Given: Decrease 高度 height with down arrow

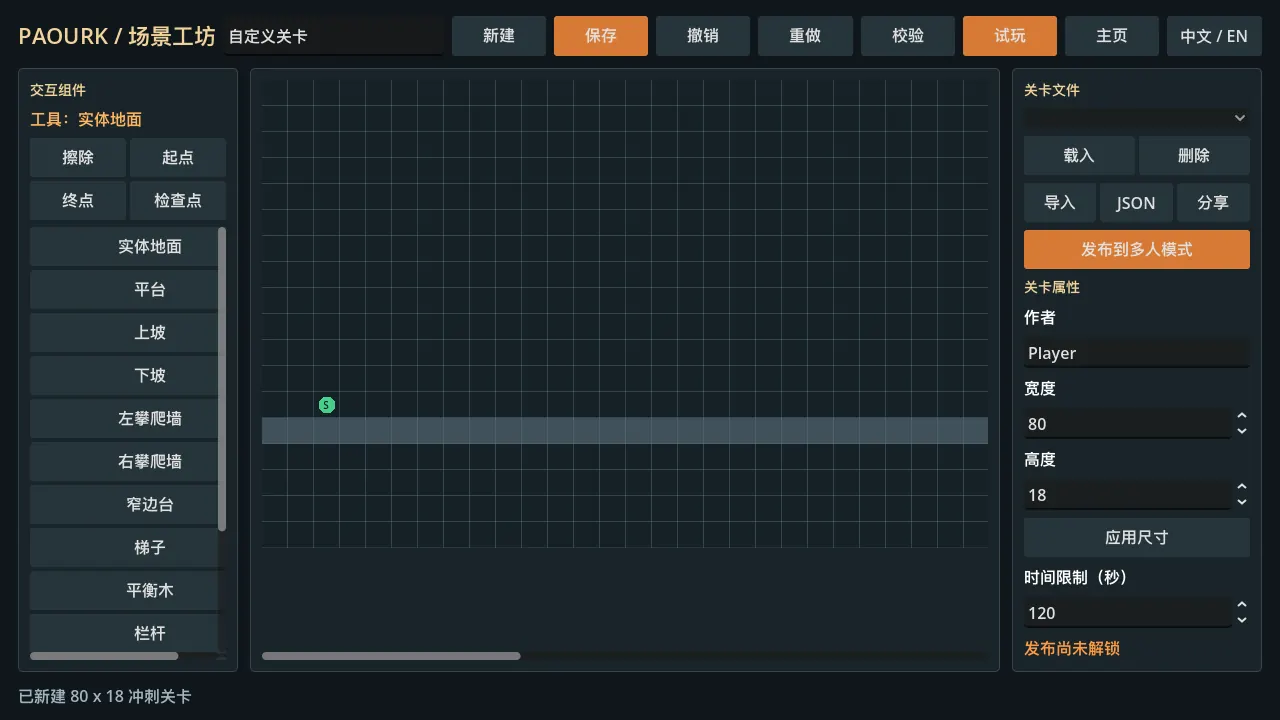Looking at the screenshot, I should tap(1242, 502).
